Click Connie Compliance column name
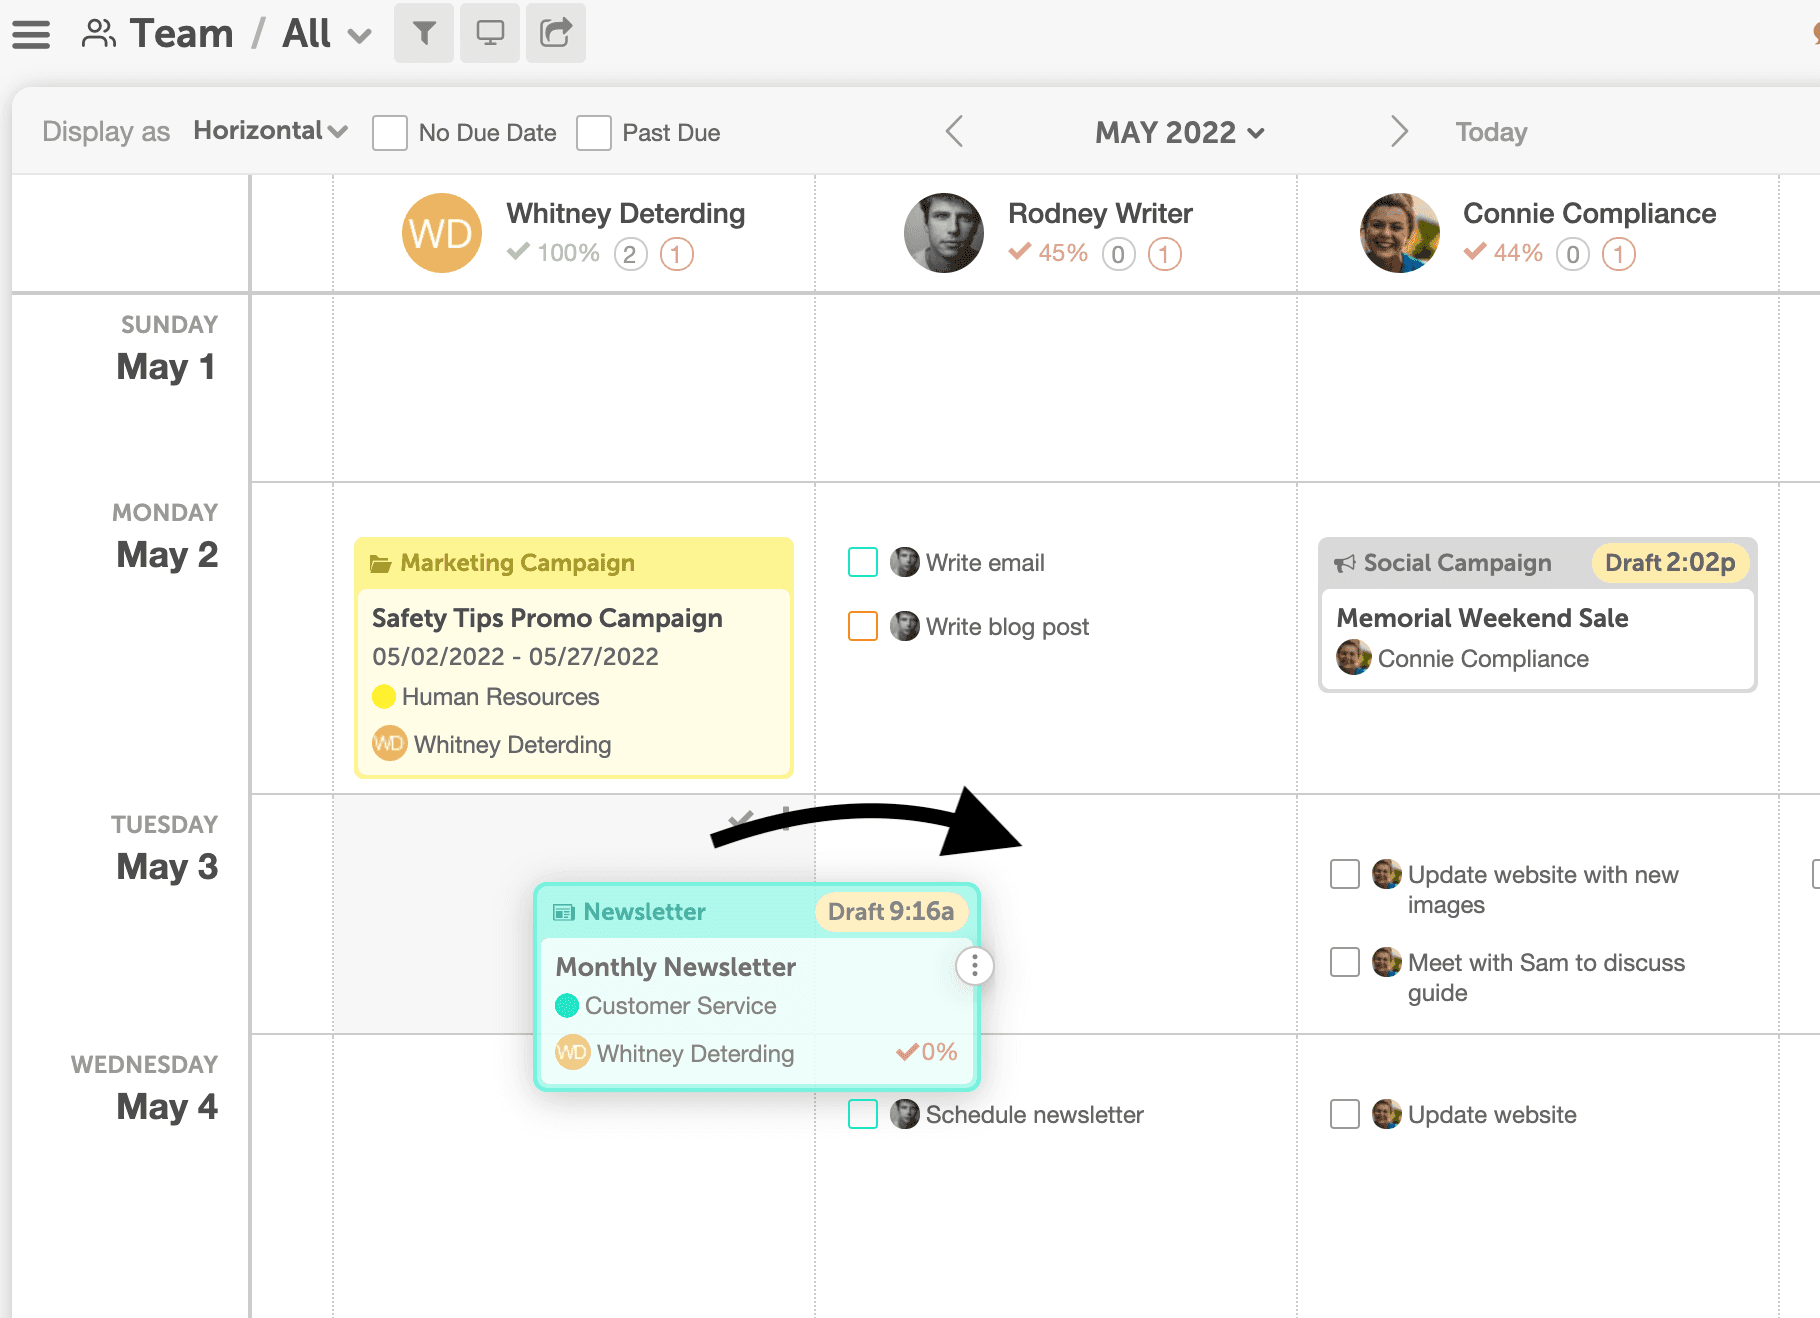This screenshot has height=1318, width=1820. pos(1590,213)
